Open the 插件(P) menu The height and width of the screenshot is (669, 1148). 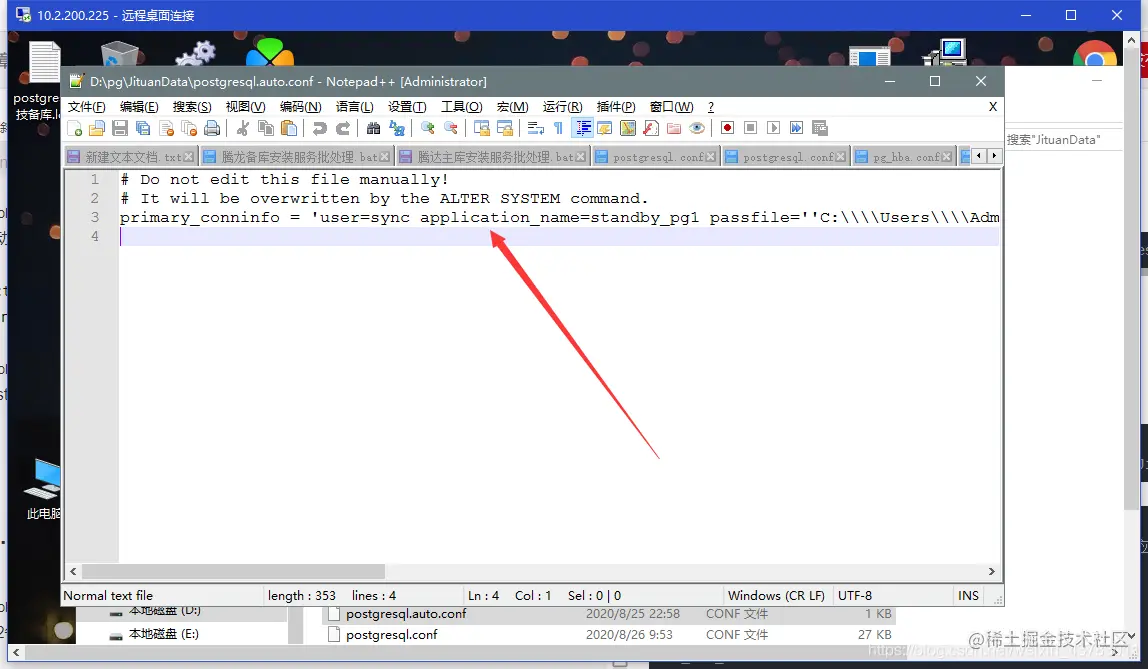tap(616, 107)
